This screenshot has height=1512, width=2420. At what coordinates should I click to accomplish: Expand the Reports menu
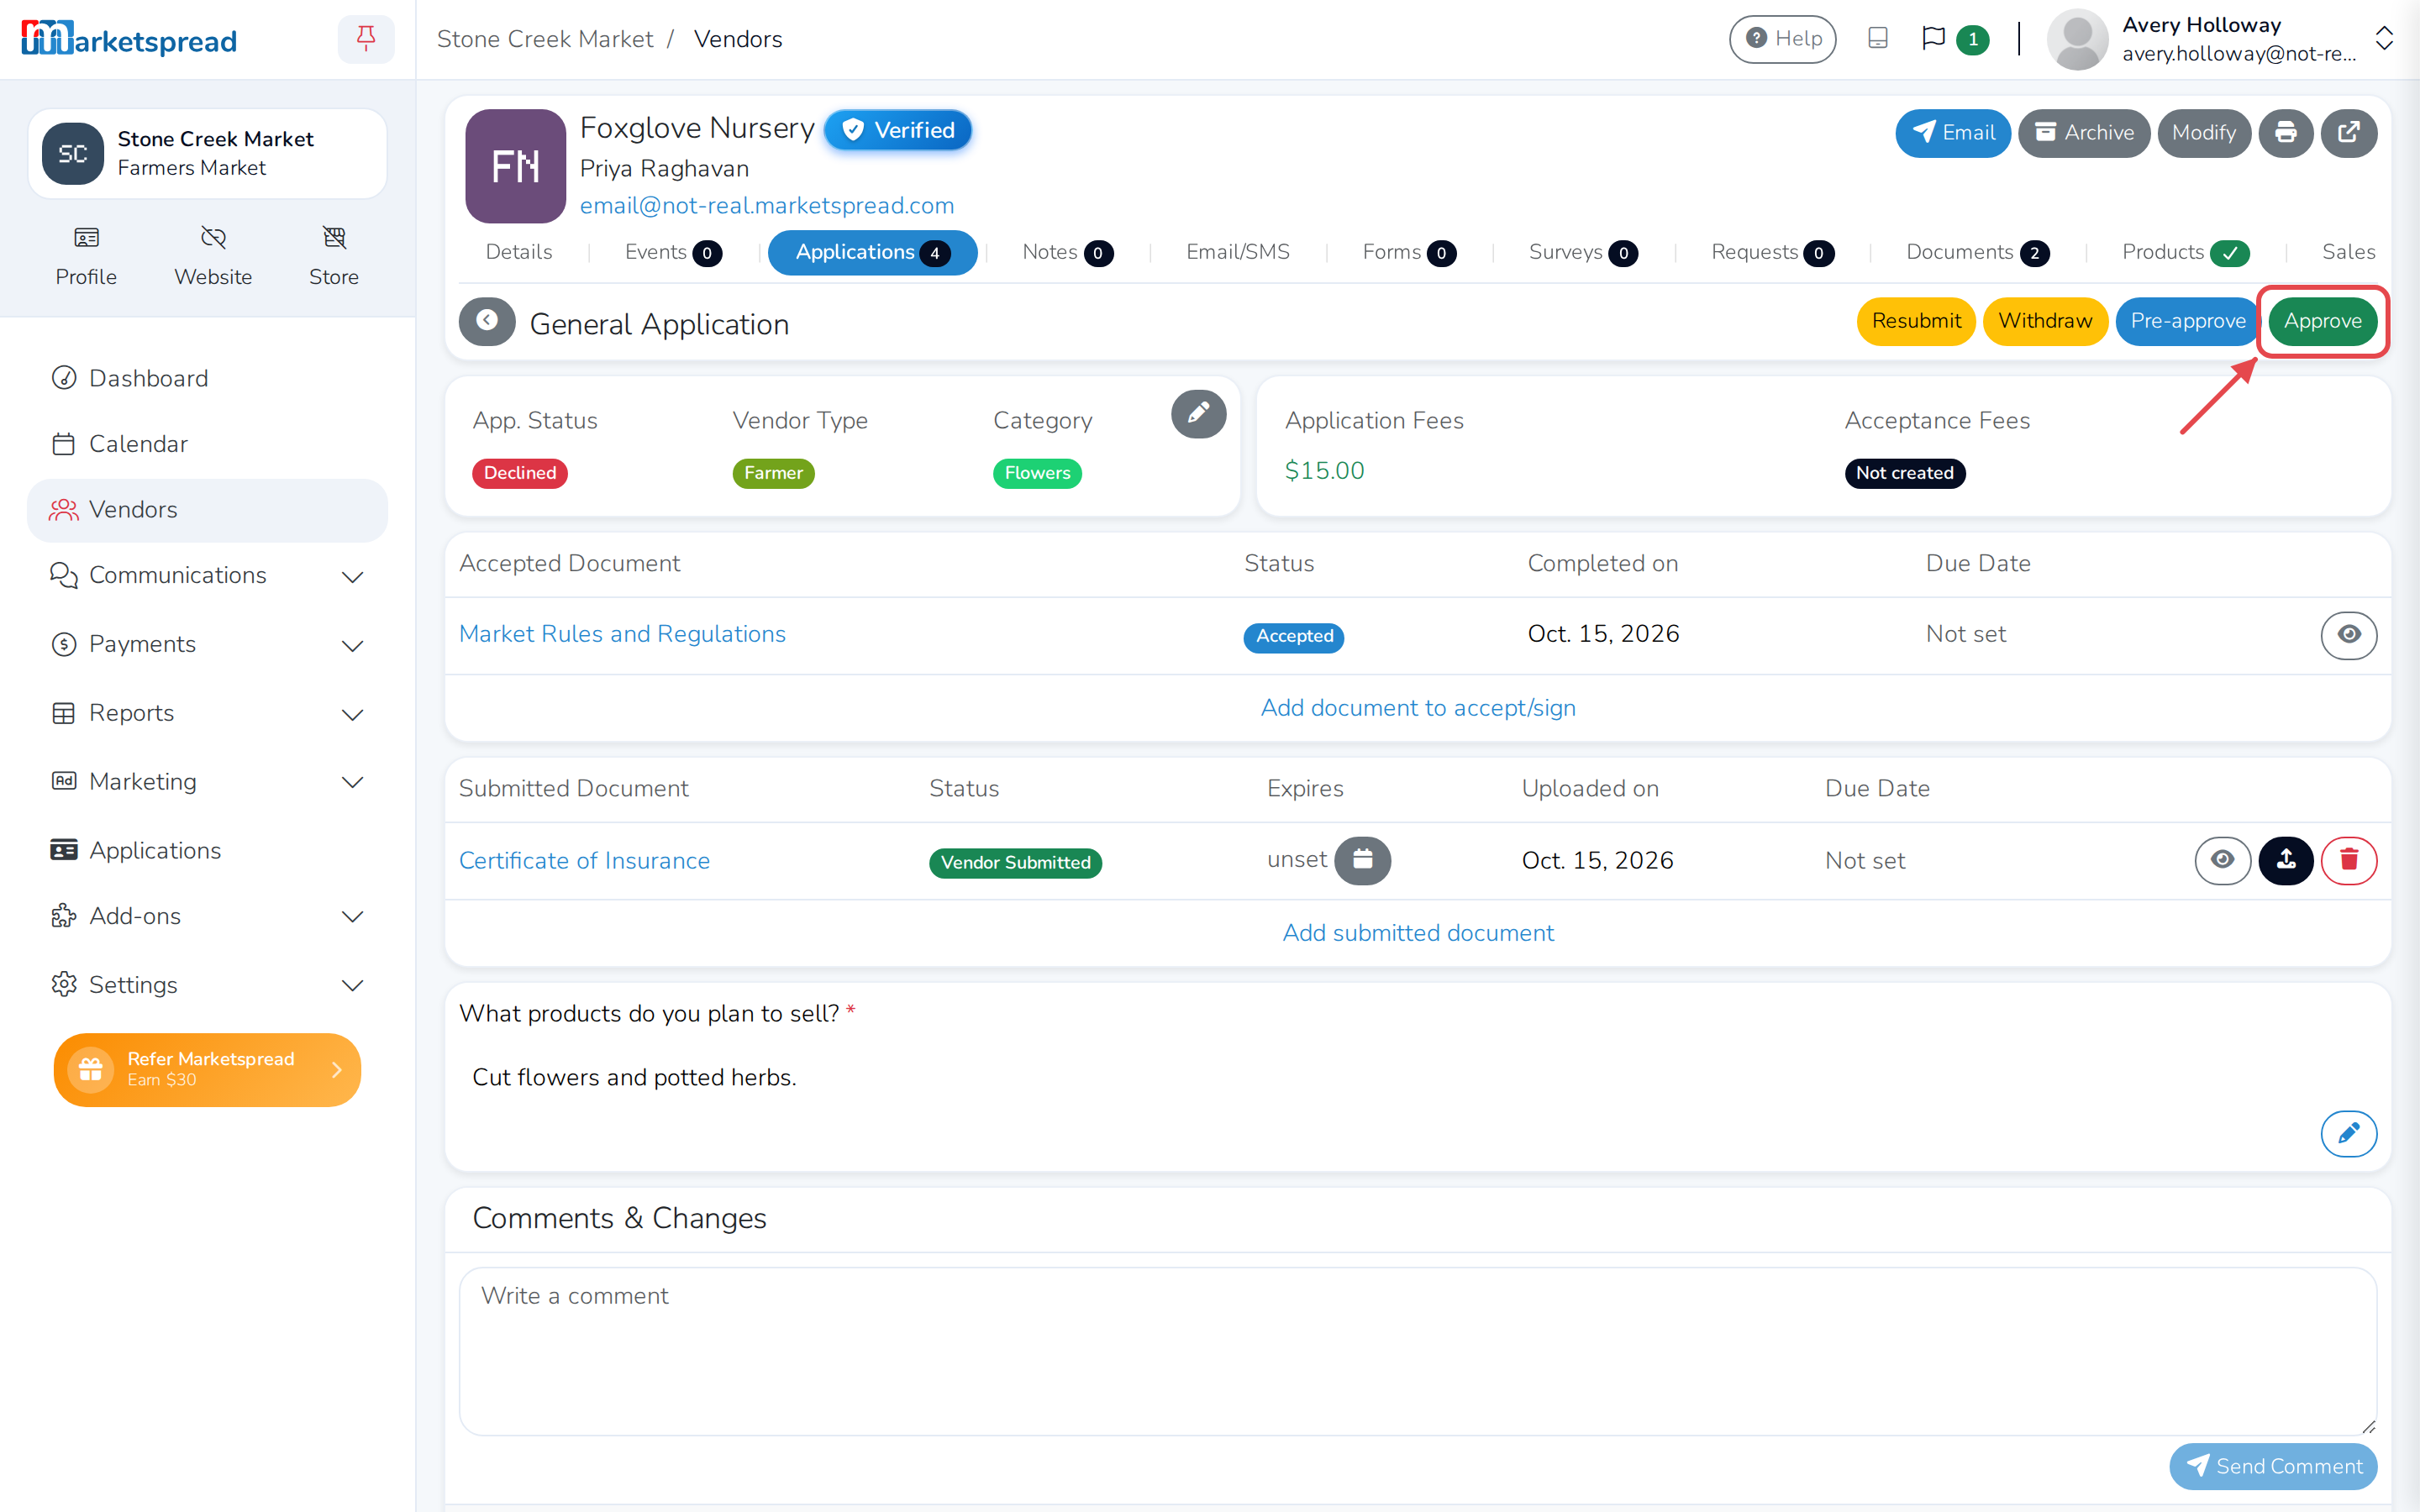point(207,713)
